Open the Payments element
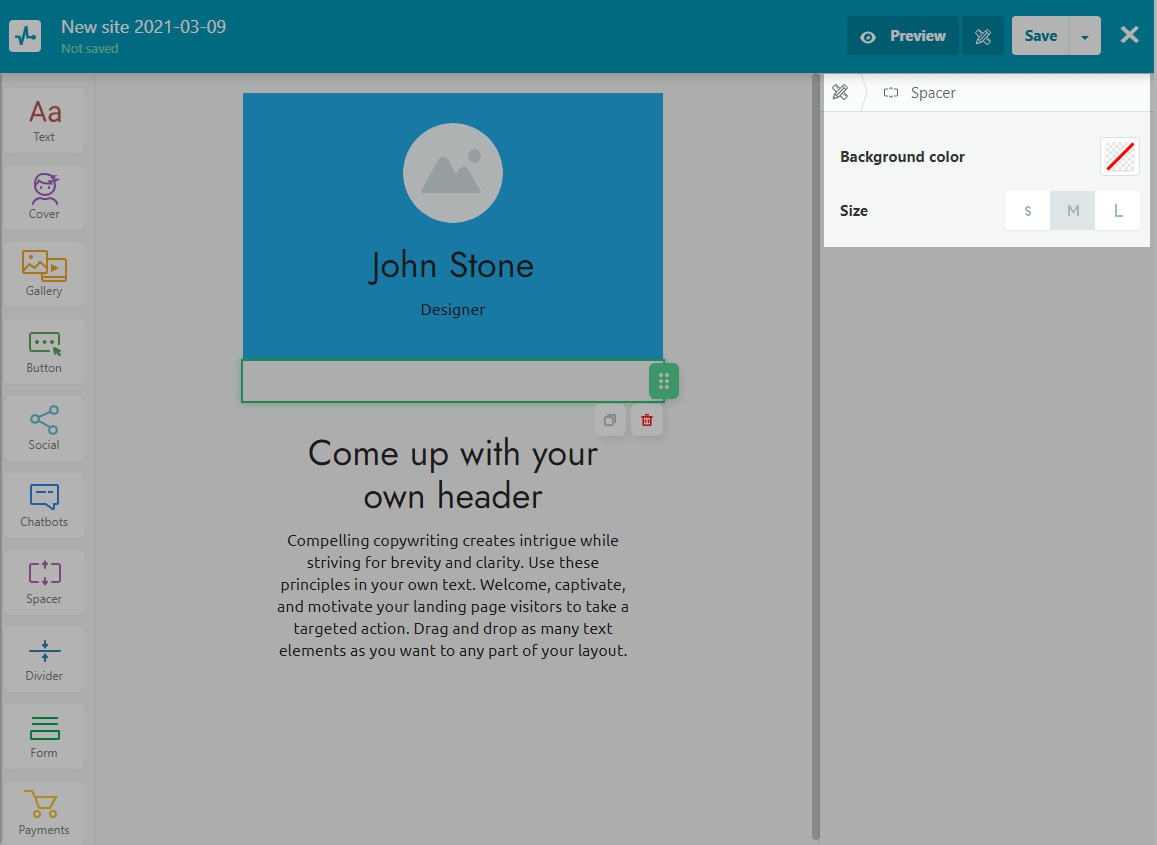 [x=44, y=813]
